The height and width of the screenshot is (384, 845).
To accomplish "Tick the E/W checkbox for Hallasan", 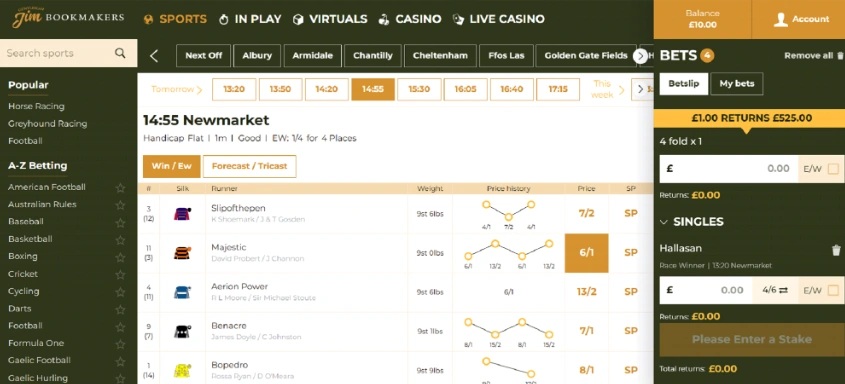I will point(833,290).
